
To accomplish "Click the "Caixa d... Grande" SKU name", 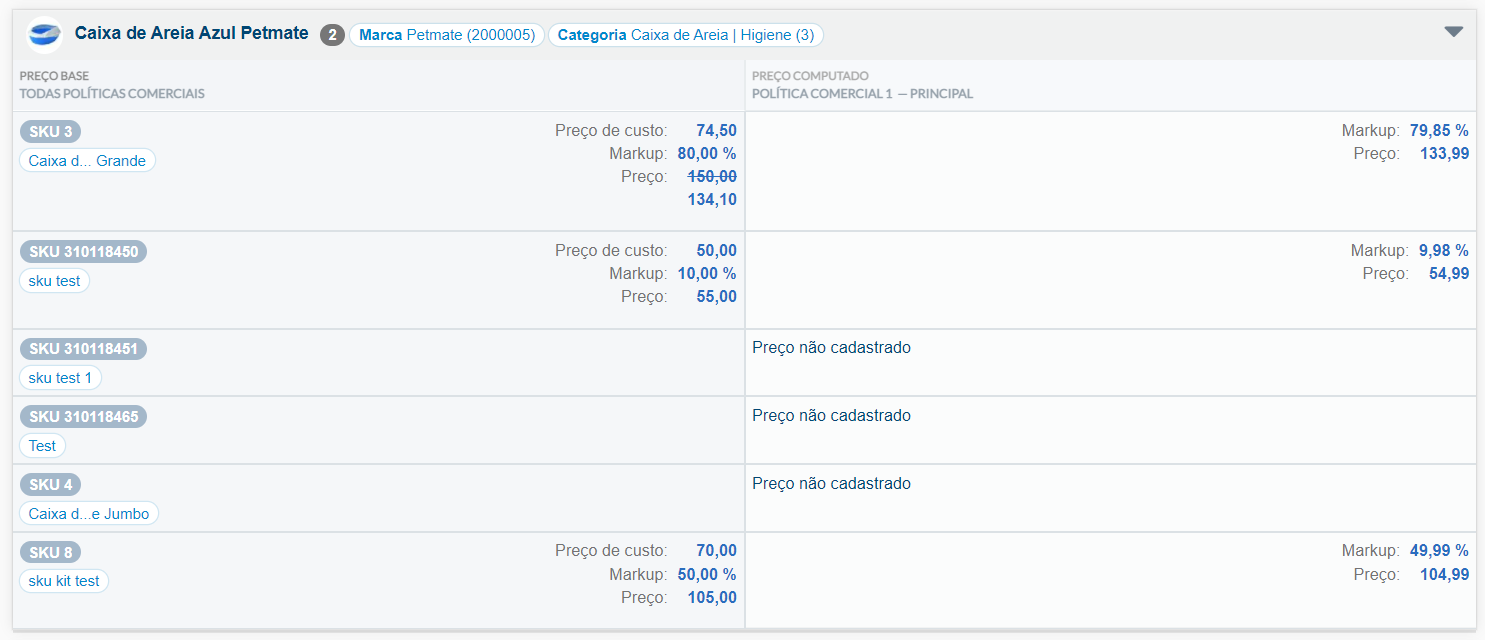I will point(87,161).
